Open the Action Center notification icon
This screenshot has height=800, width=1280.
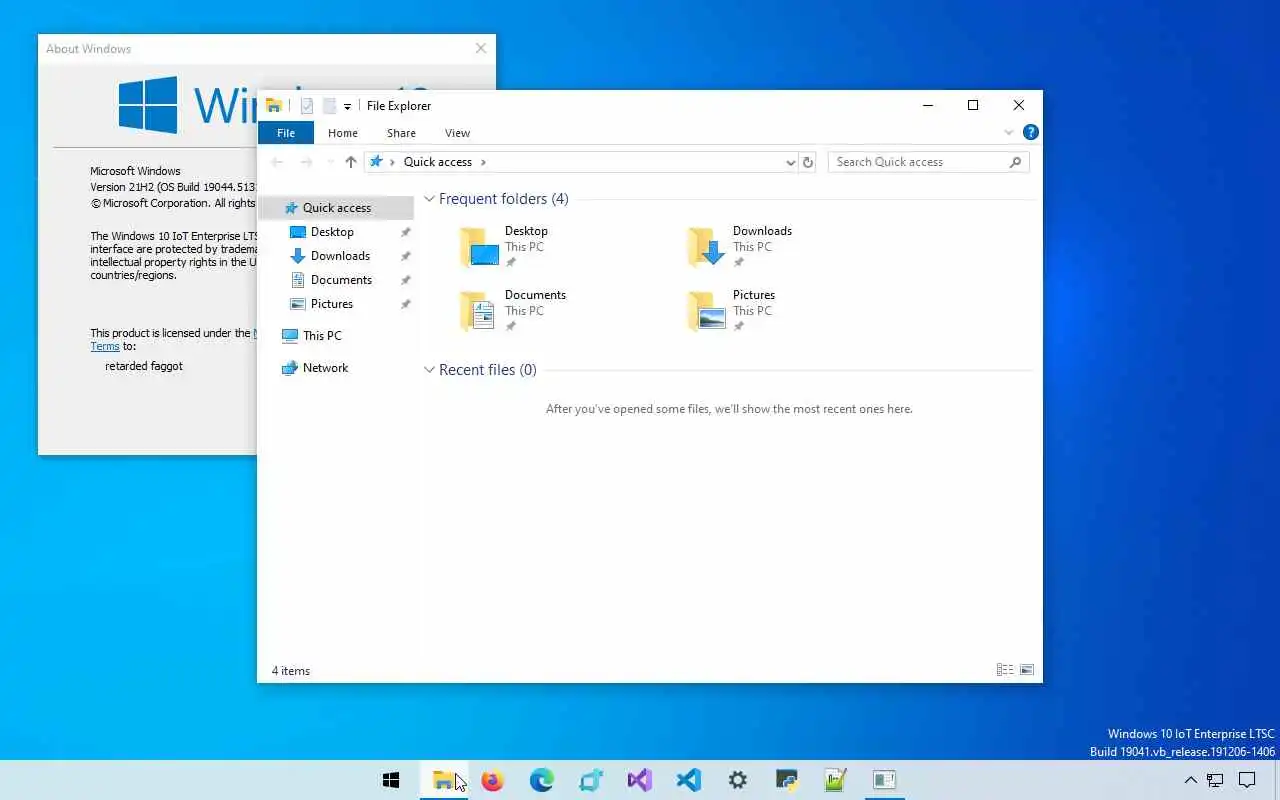pos(1247,780)
